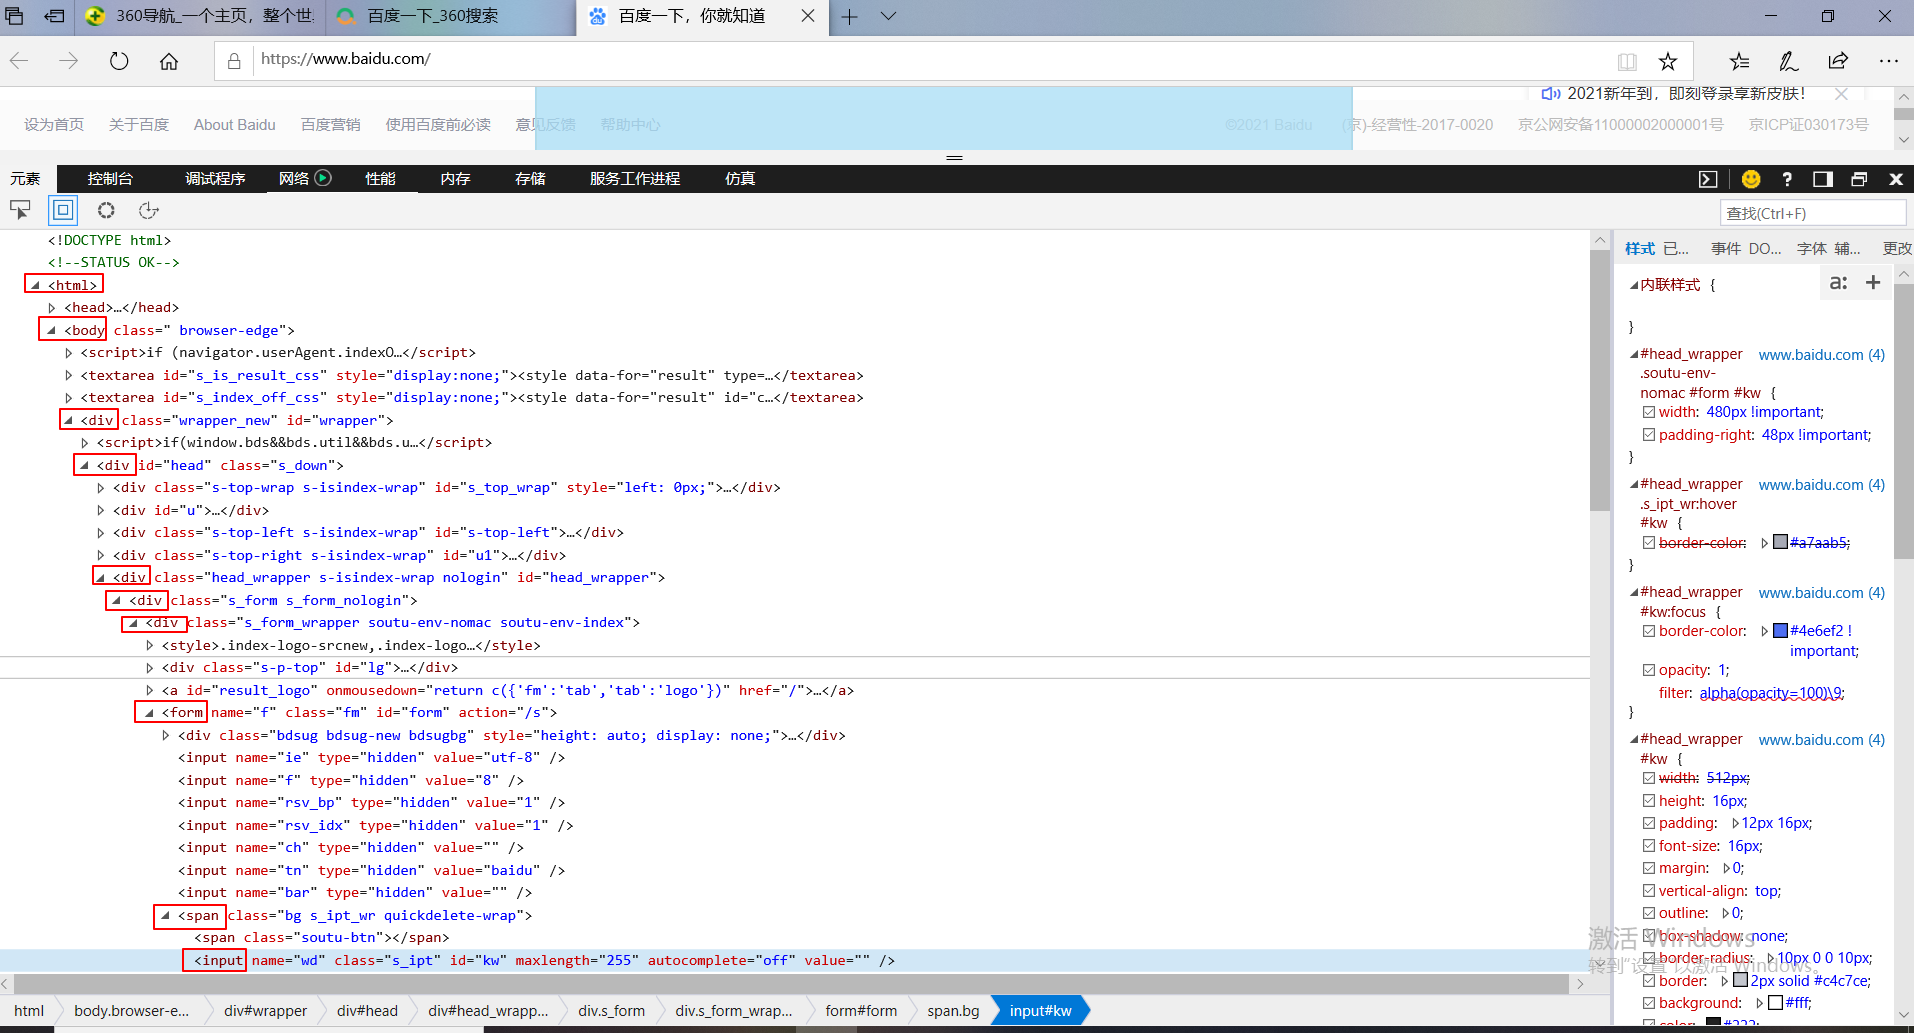The width and height of the screenshot is (1914, 1033).
Task: Open the reading view book icon
Action: [1627, 62]
